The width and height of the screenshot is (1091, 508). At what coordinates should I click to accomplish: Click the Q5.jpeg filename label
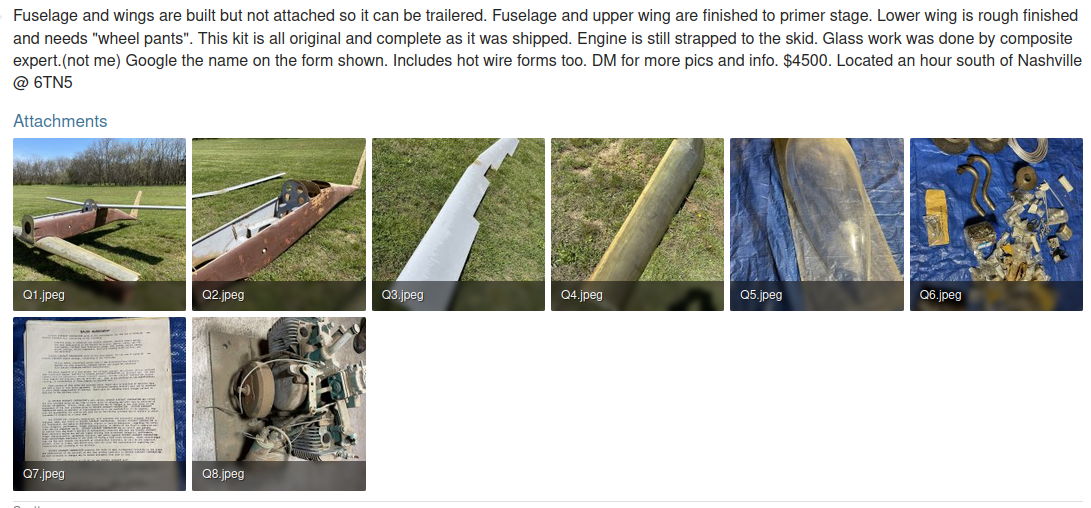coord(761,295)
